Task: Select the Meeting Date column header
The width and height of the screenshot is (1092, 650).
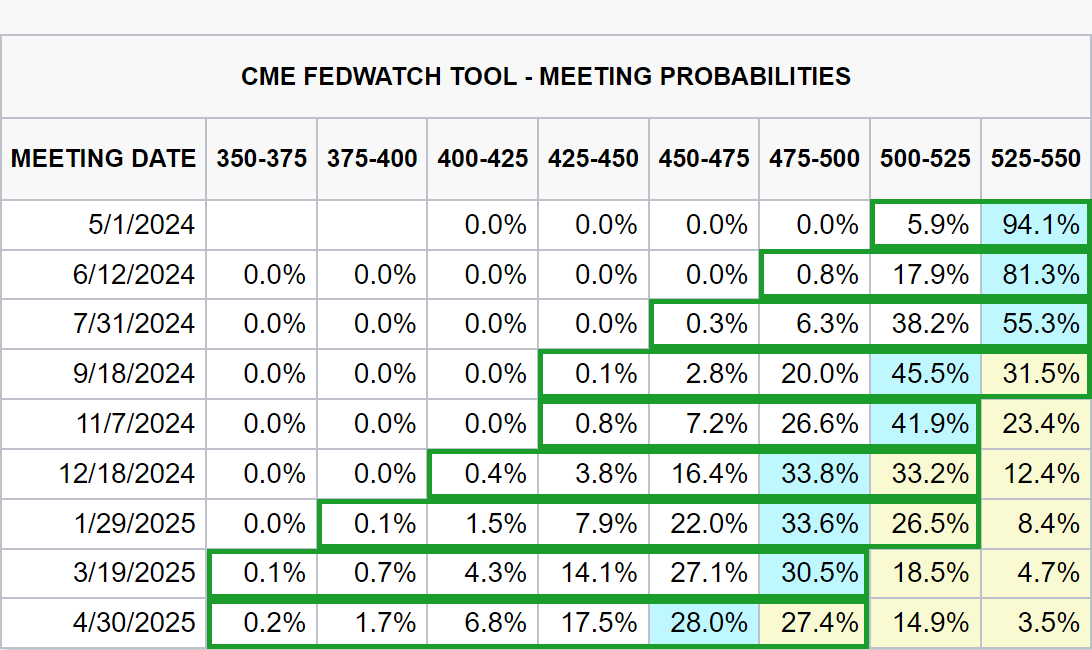Action: tap(104, 159)
